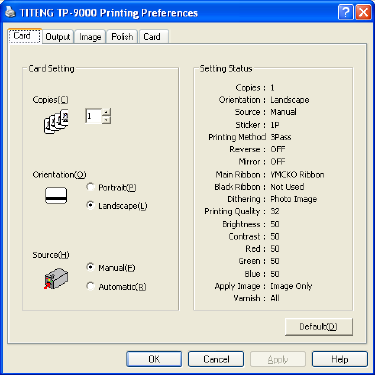Click the Default(D) button
The height and width of the screenshot is (375, 375).
pos(318,327)
